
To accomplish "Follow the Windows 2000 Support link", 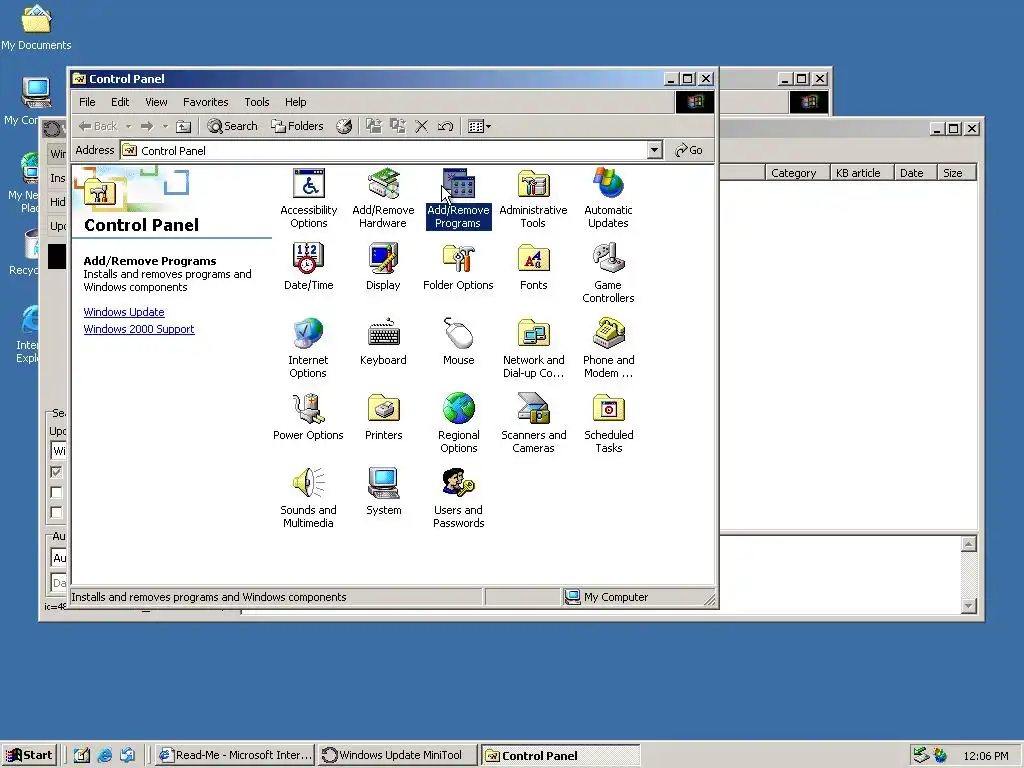I will click(138, 329).
